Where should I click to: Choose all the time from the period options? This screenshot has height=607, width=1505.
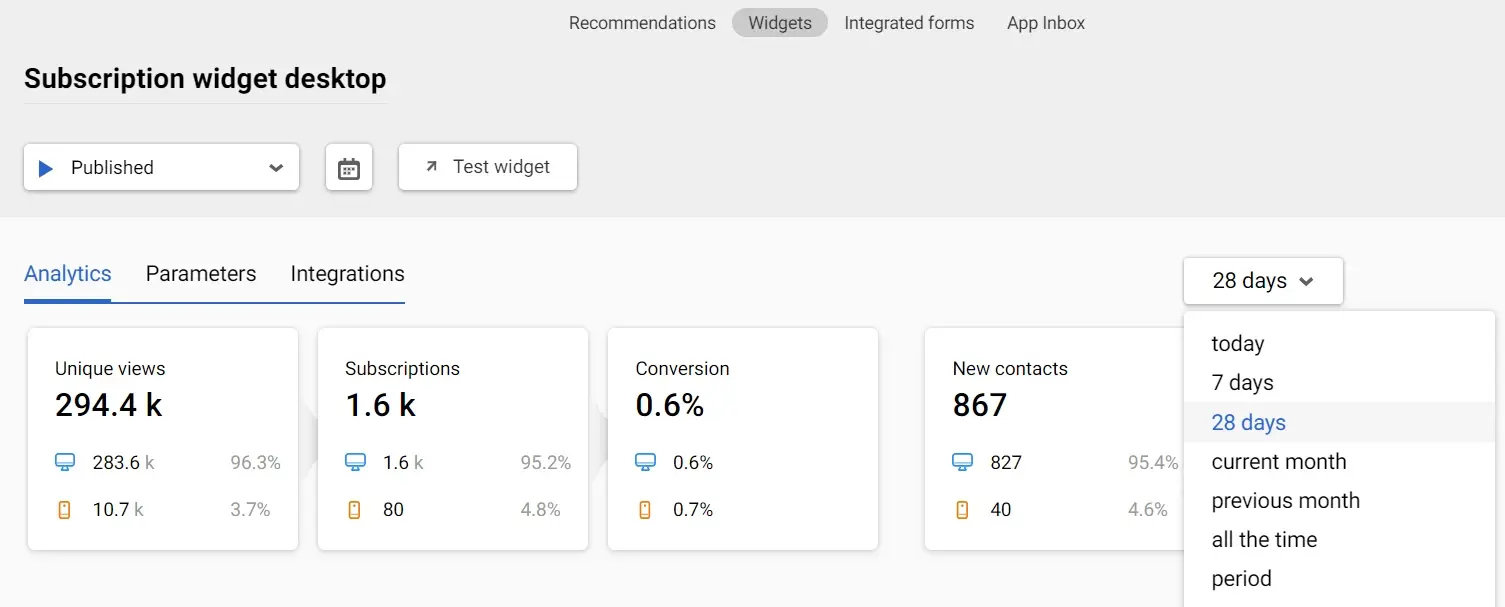tap(1262, 539)
